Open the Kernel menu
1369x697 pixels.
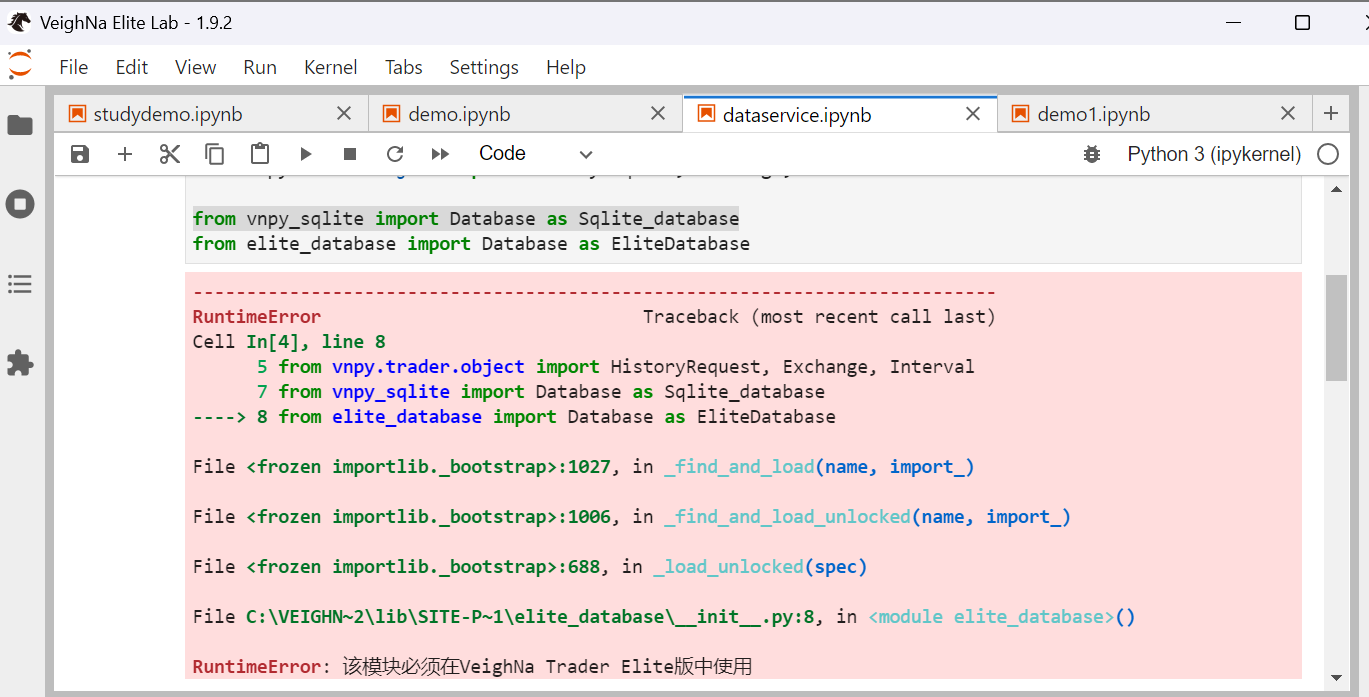click(330, 67)
